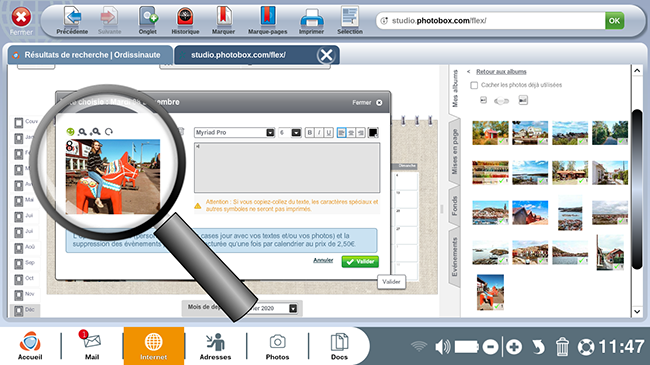Open the black text color swatch
Image resolution: width=650 pixels, height=365 pixels.
373,133
